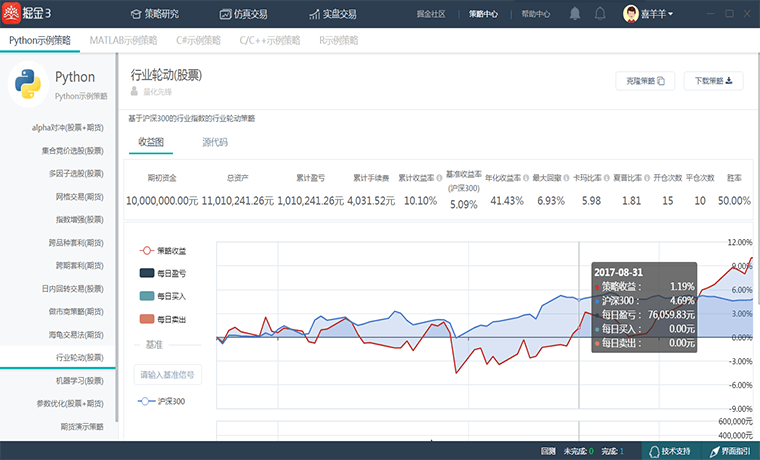Viewport: 760px width, 460px height.
Task: Select 做市商策略(期货) strategy
Action: coord(76,312)
